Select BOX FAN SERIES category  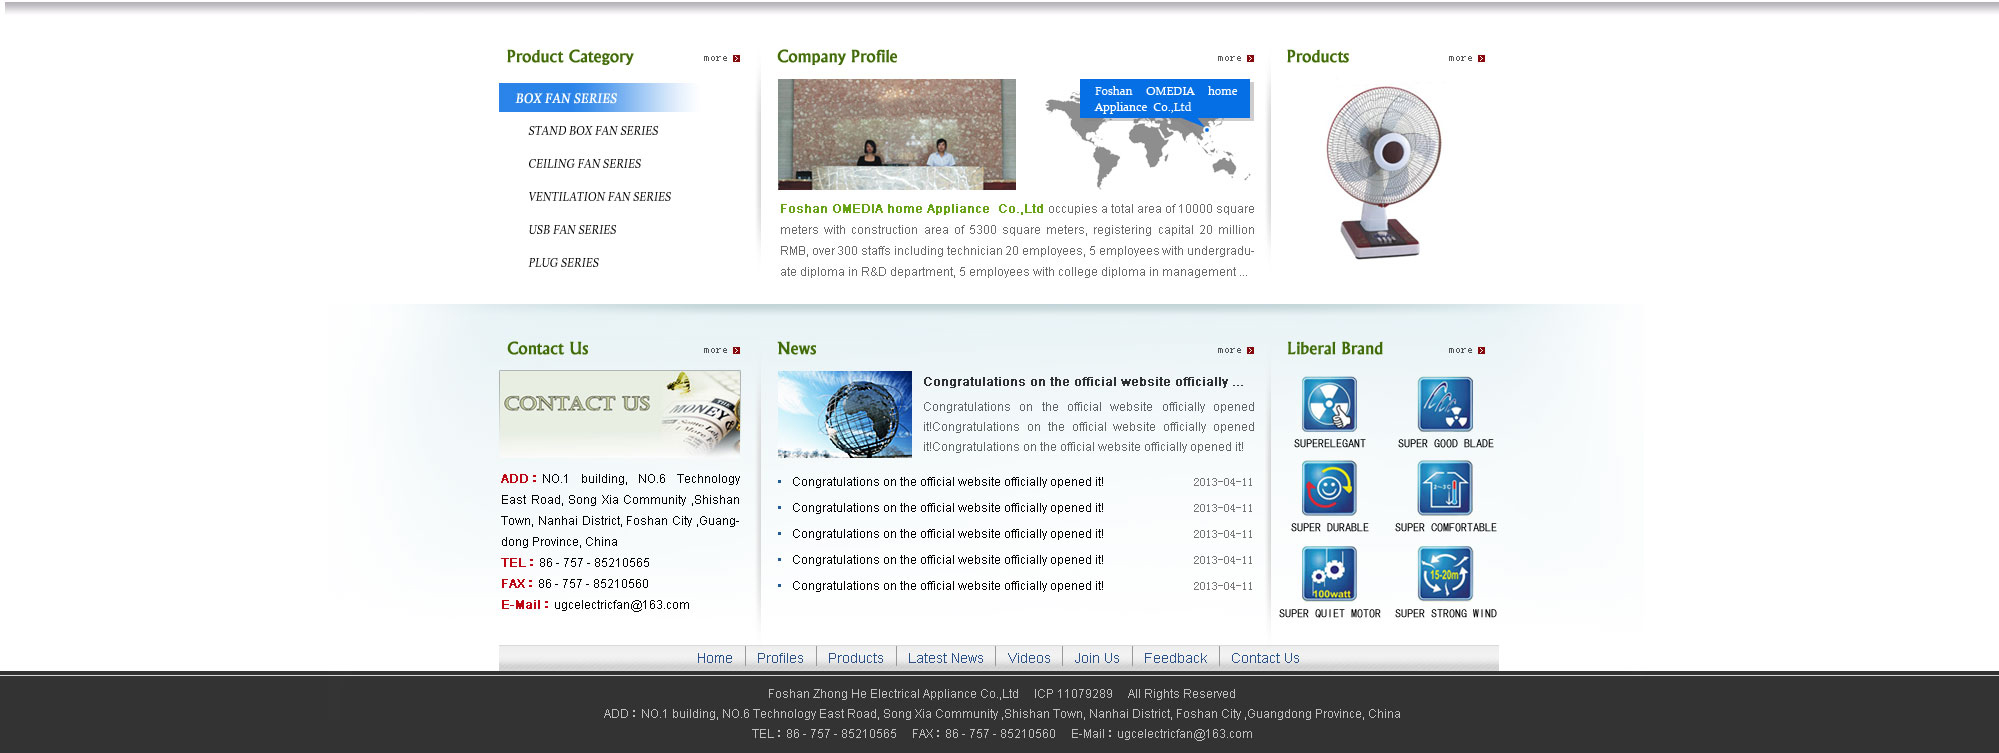(566, 98)
